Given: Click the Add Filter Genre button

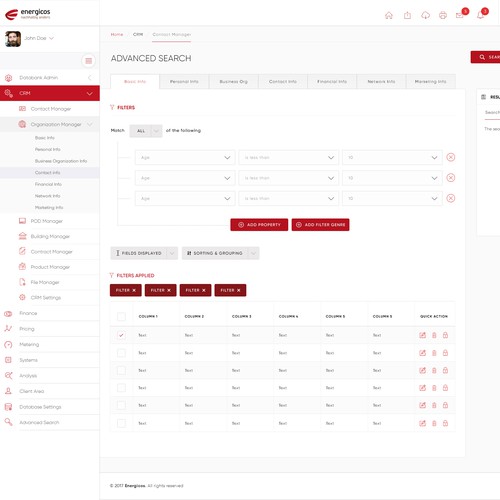Looking at the screenshot, I should point(320,225).
